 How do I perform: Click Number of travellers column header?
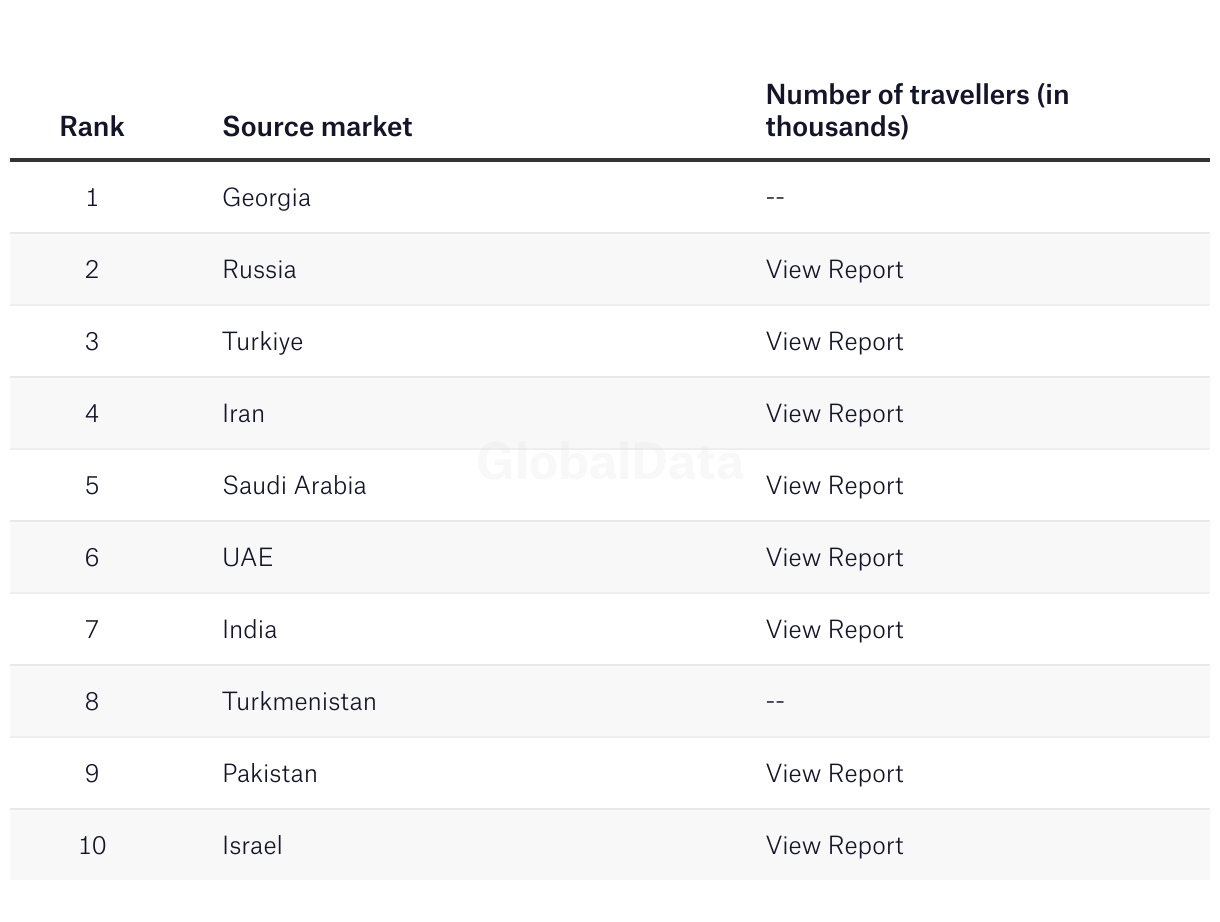coord(917,111)
